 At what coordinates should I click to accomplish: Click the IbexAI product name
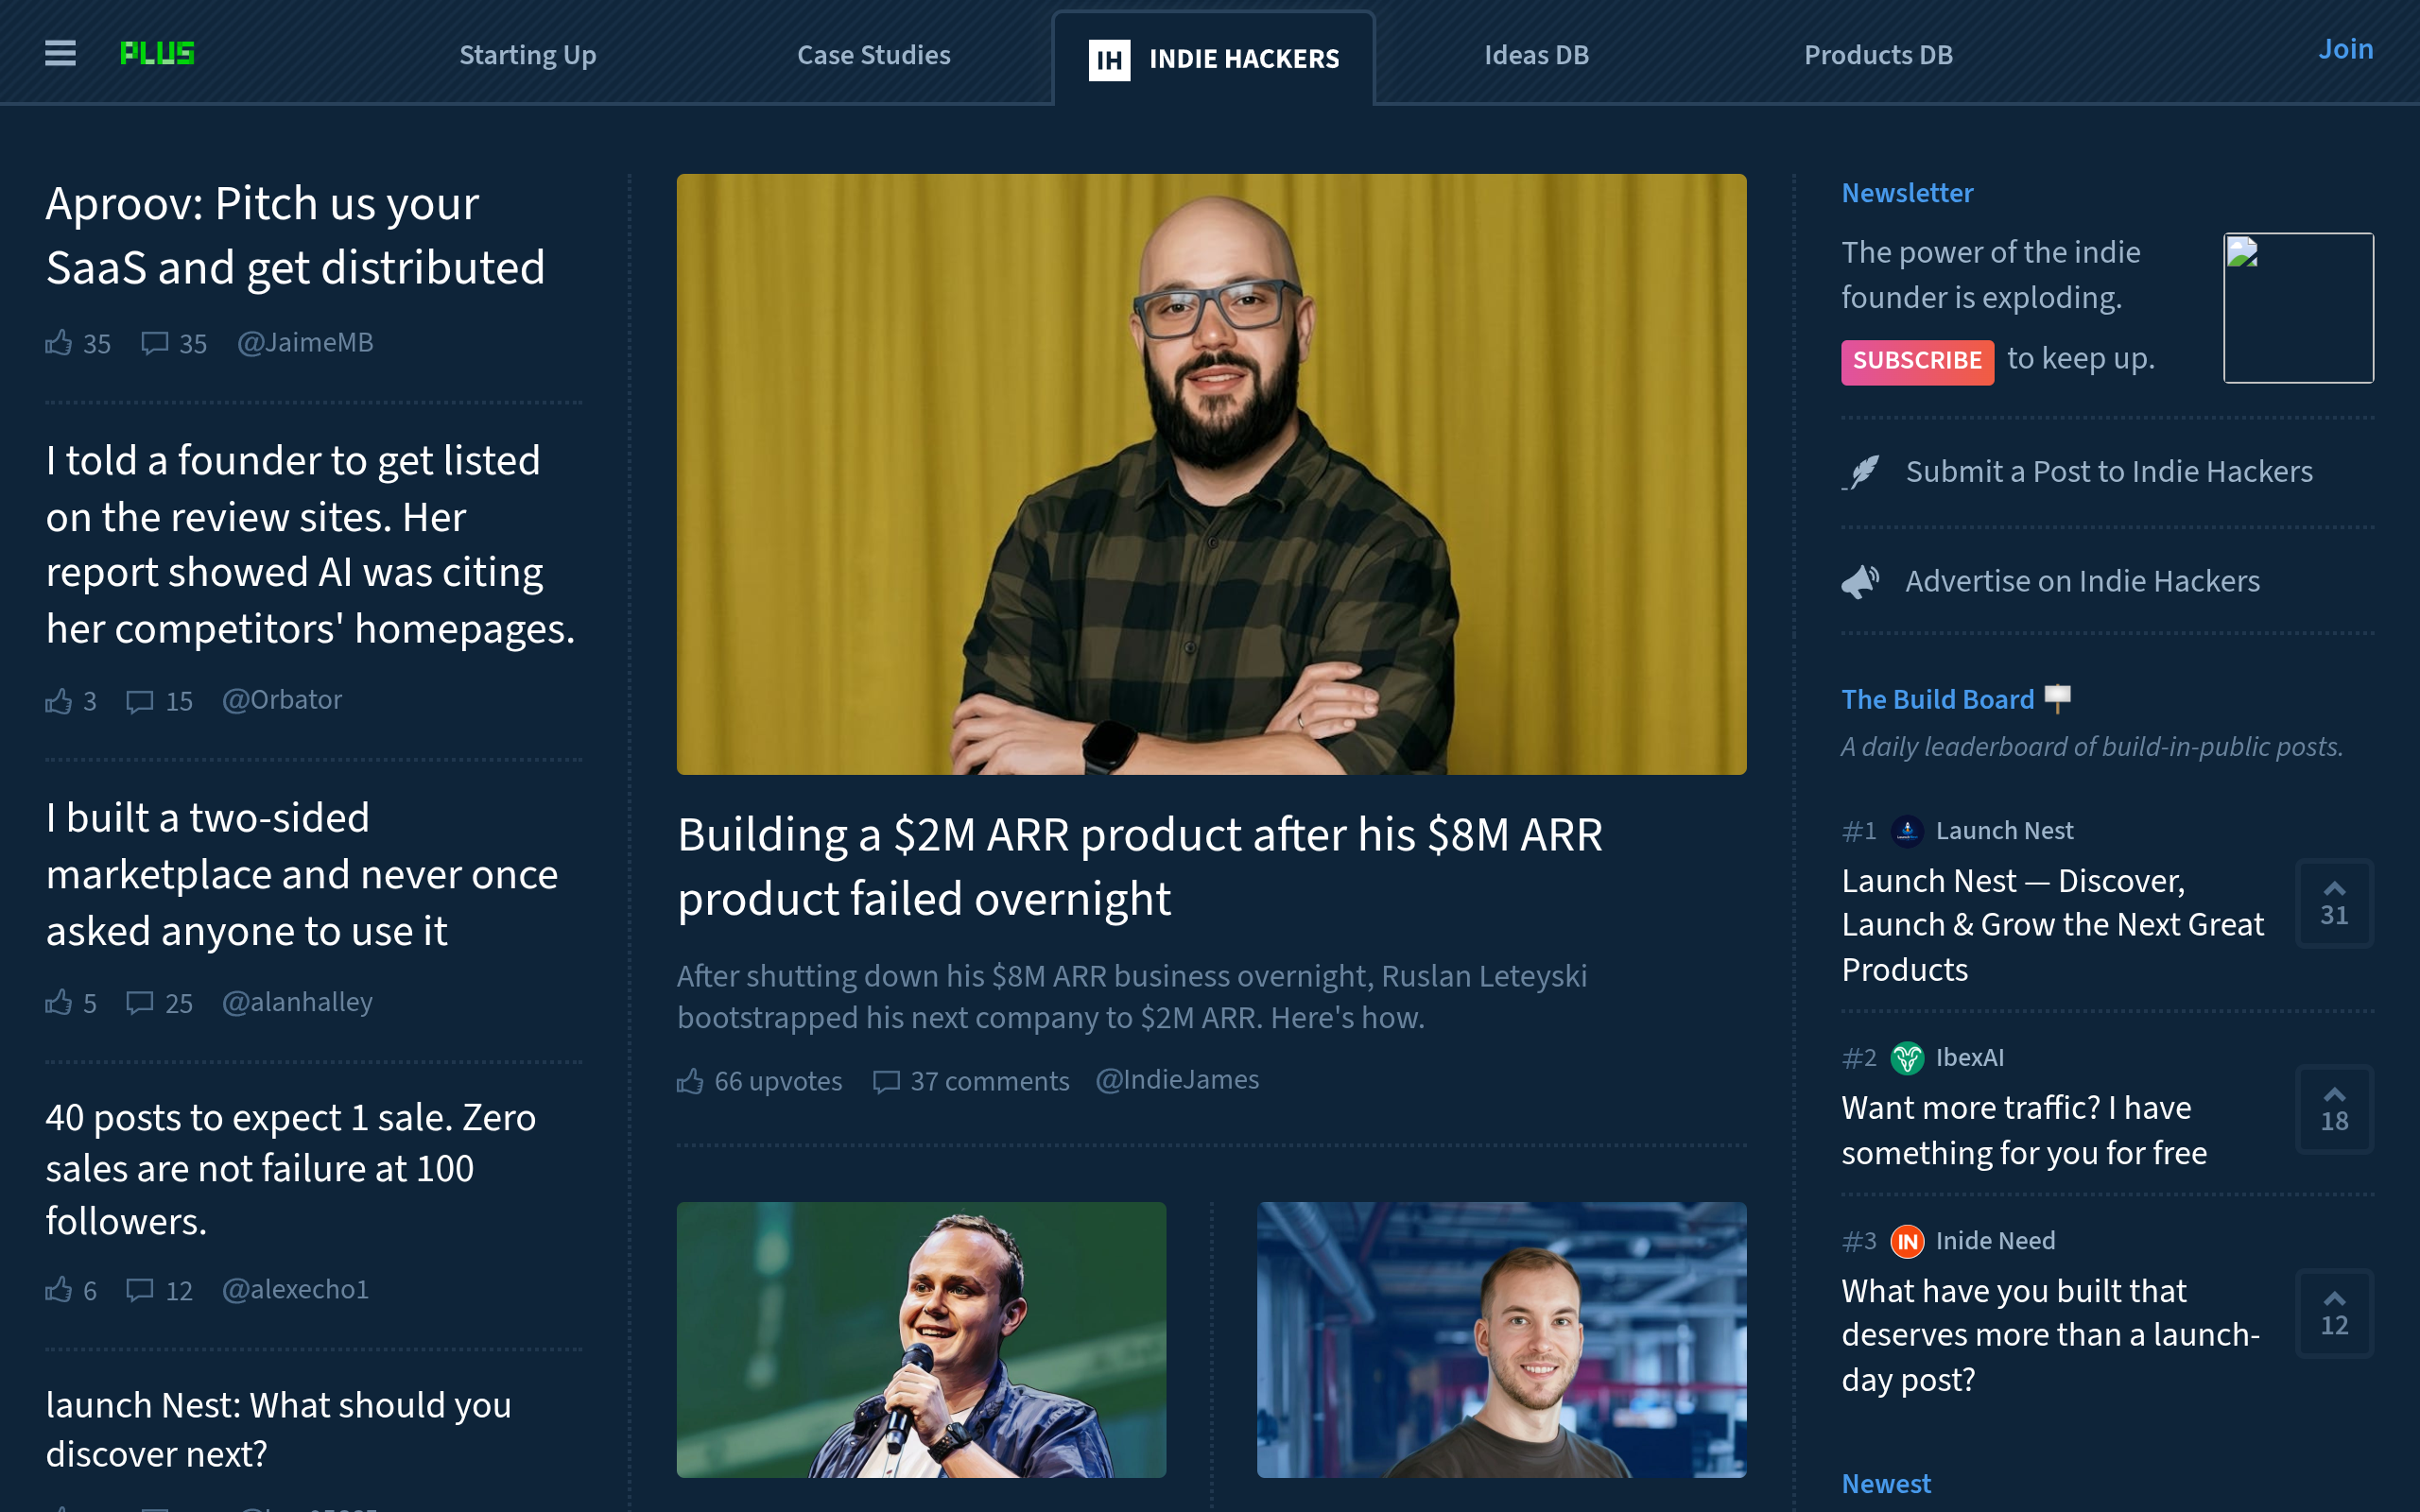1969,1058
